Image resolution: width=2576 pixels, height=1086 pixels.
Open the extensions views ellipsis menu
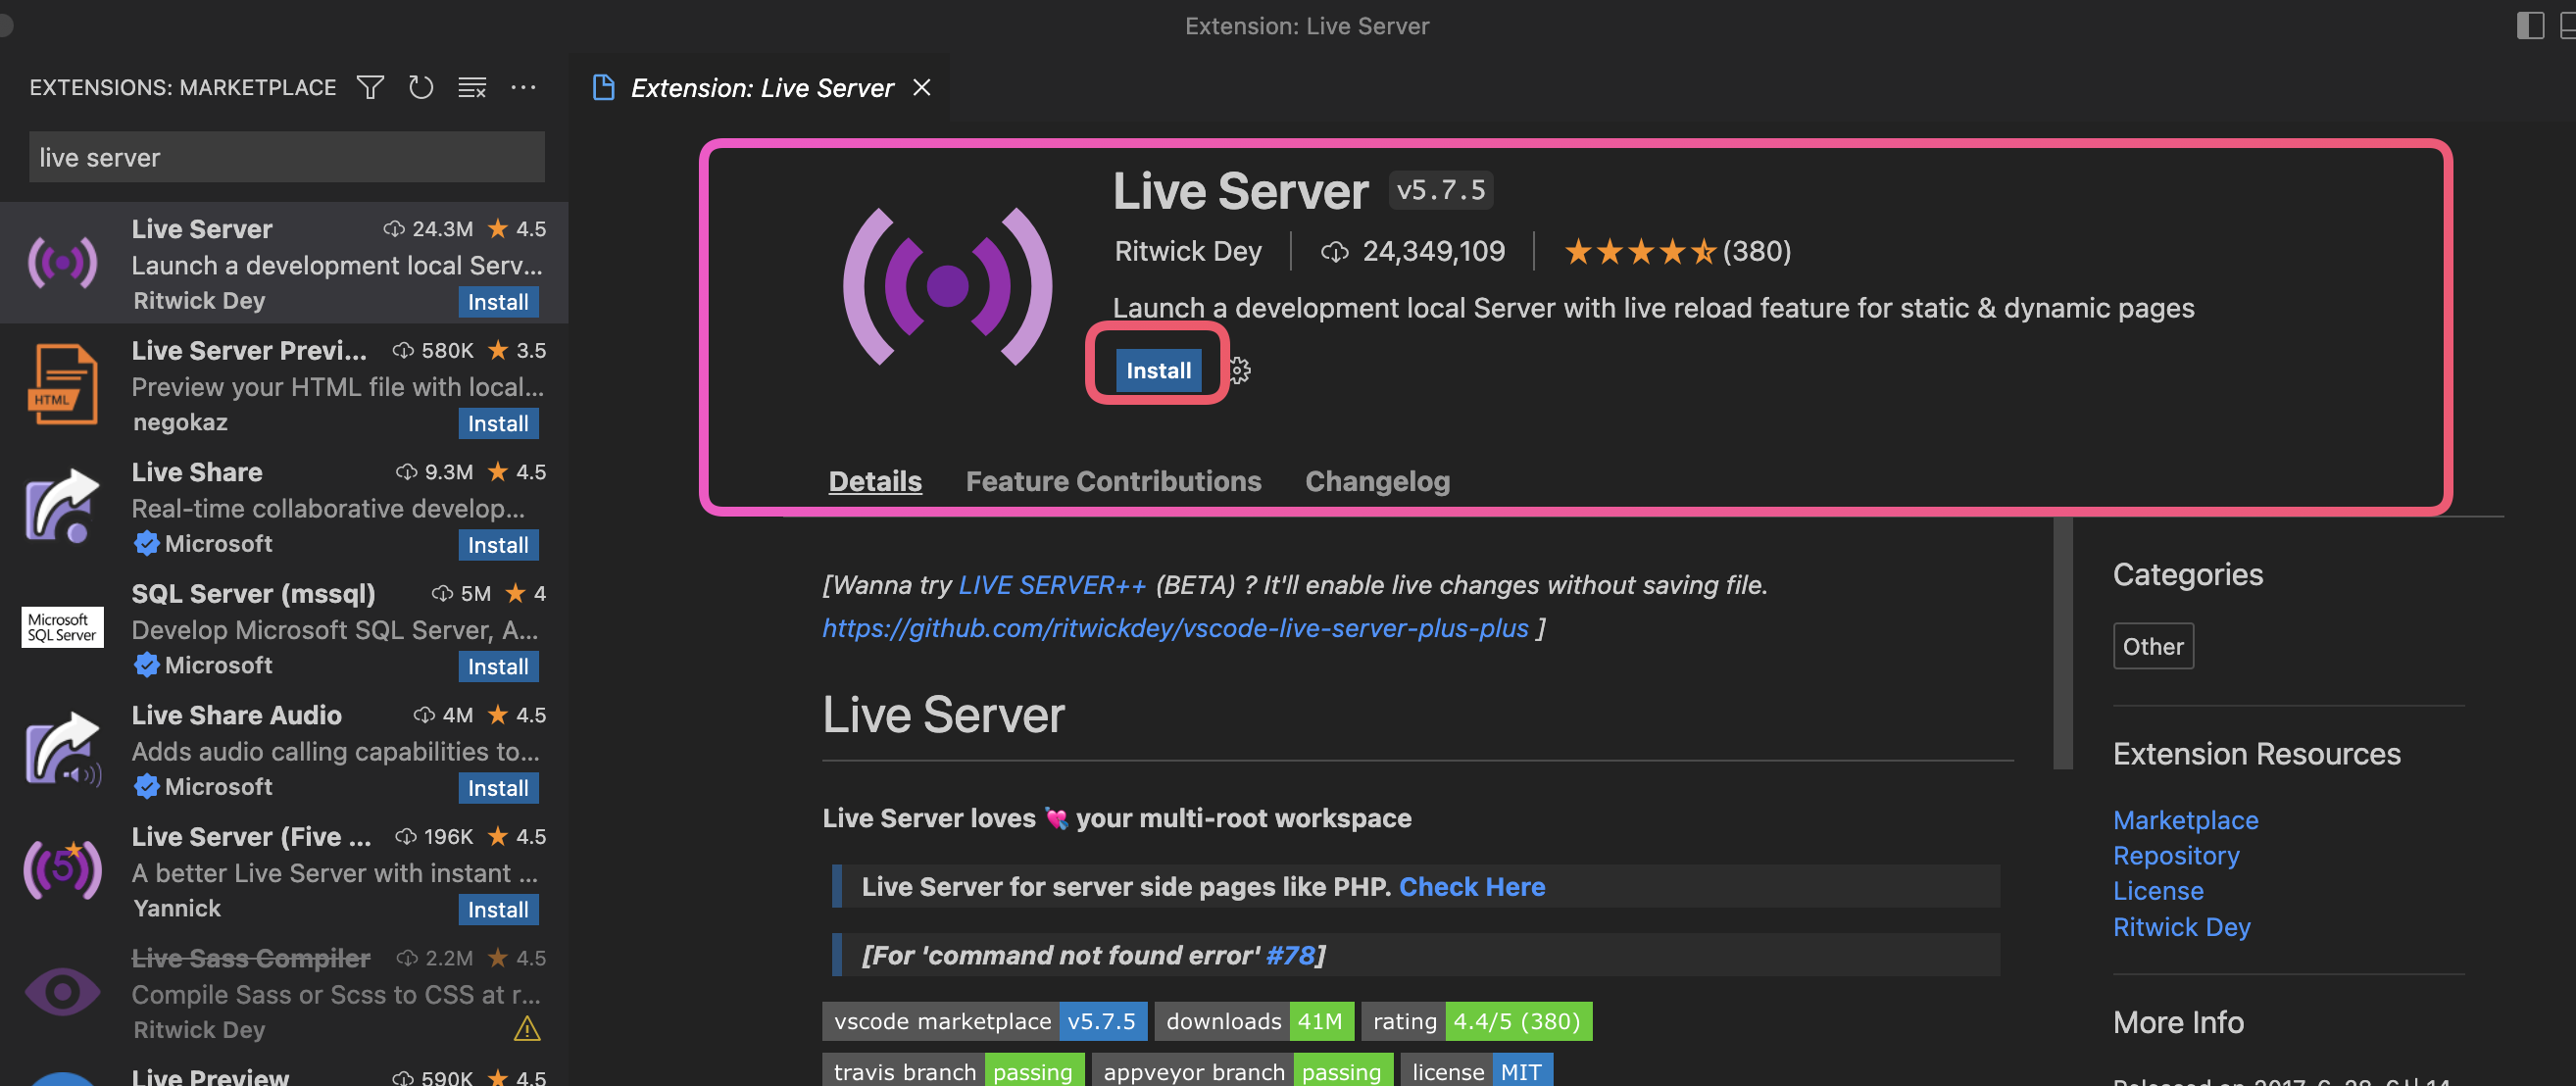523,88
